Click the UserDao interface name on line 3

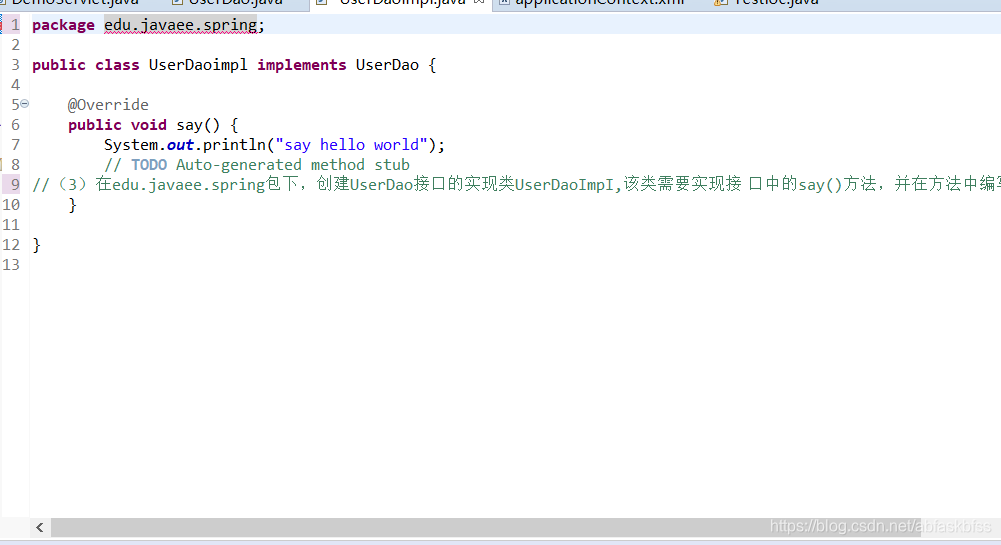pos(387,65)
